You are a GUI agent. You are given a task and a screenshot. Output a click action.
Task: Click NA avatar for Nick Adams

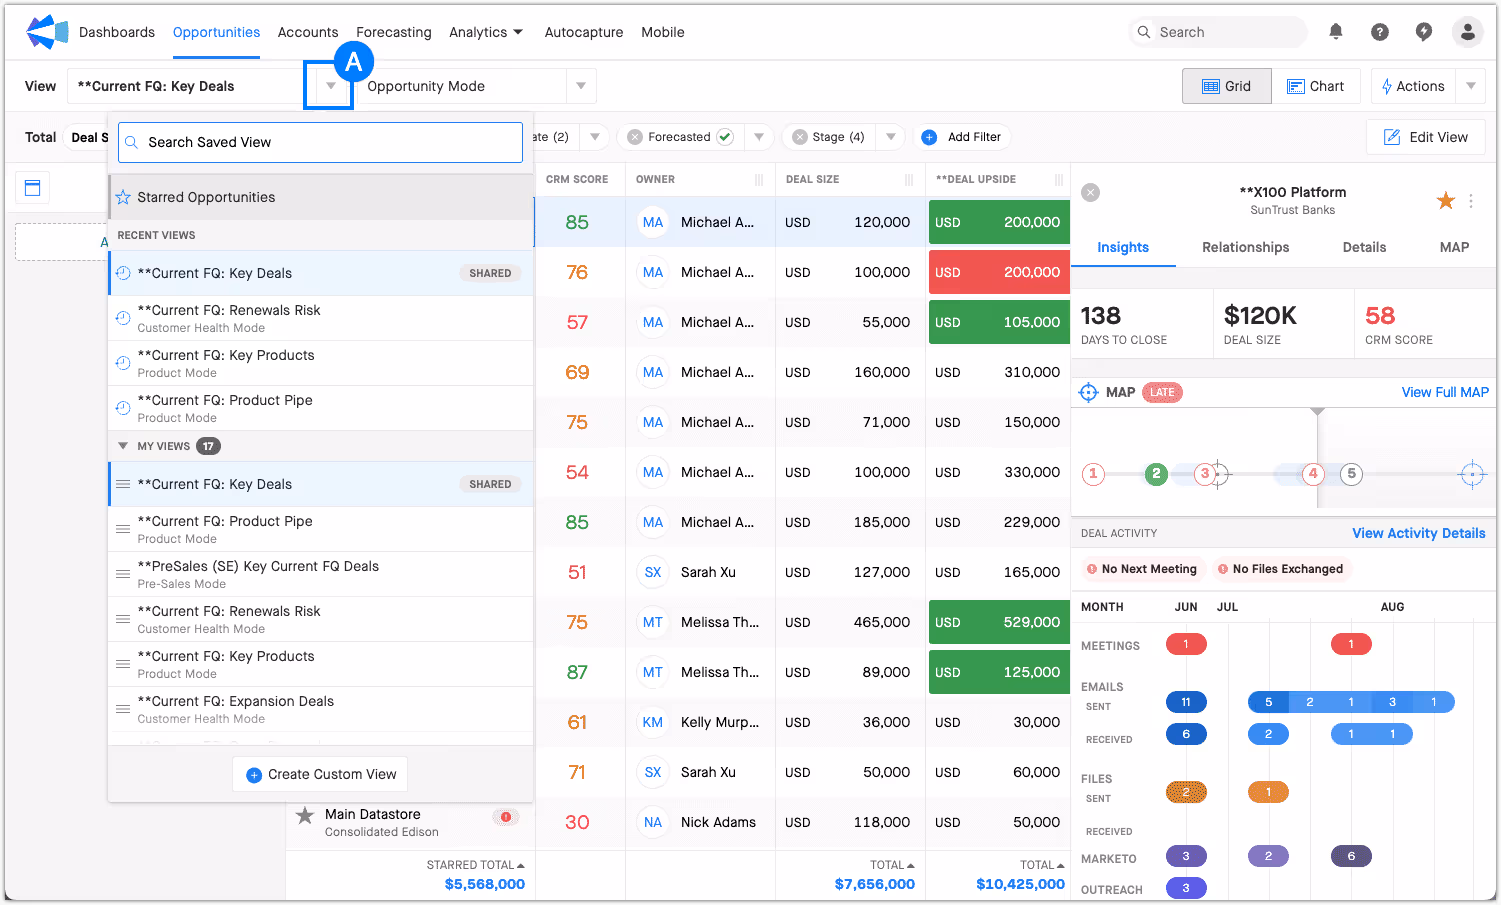[653, 822]
